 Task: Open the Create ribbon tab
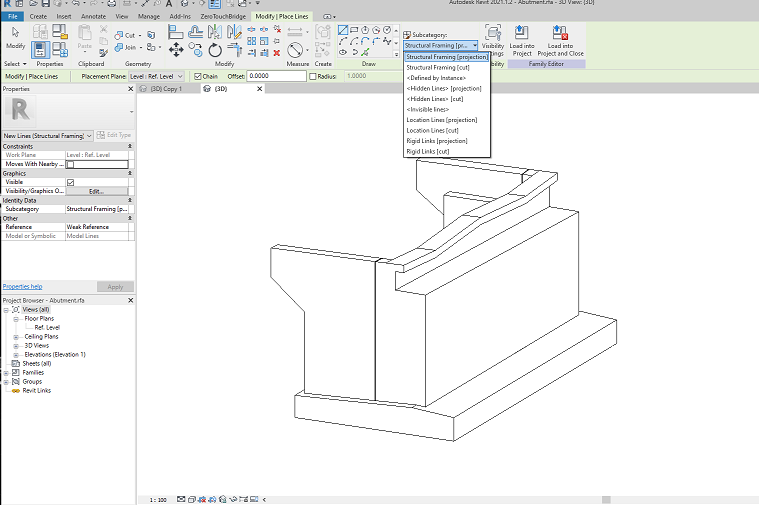[x=38, y=16]
